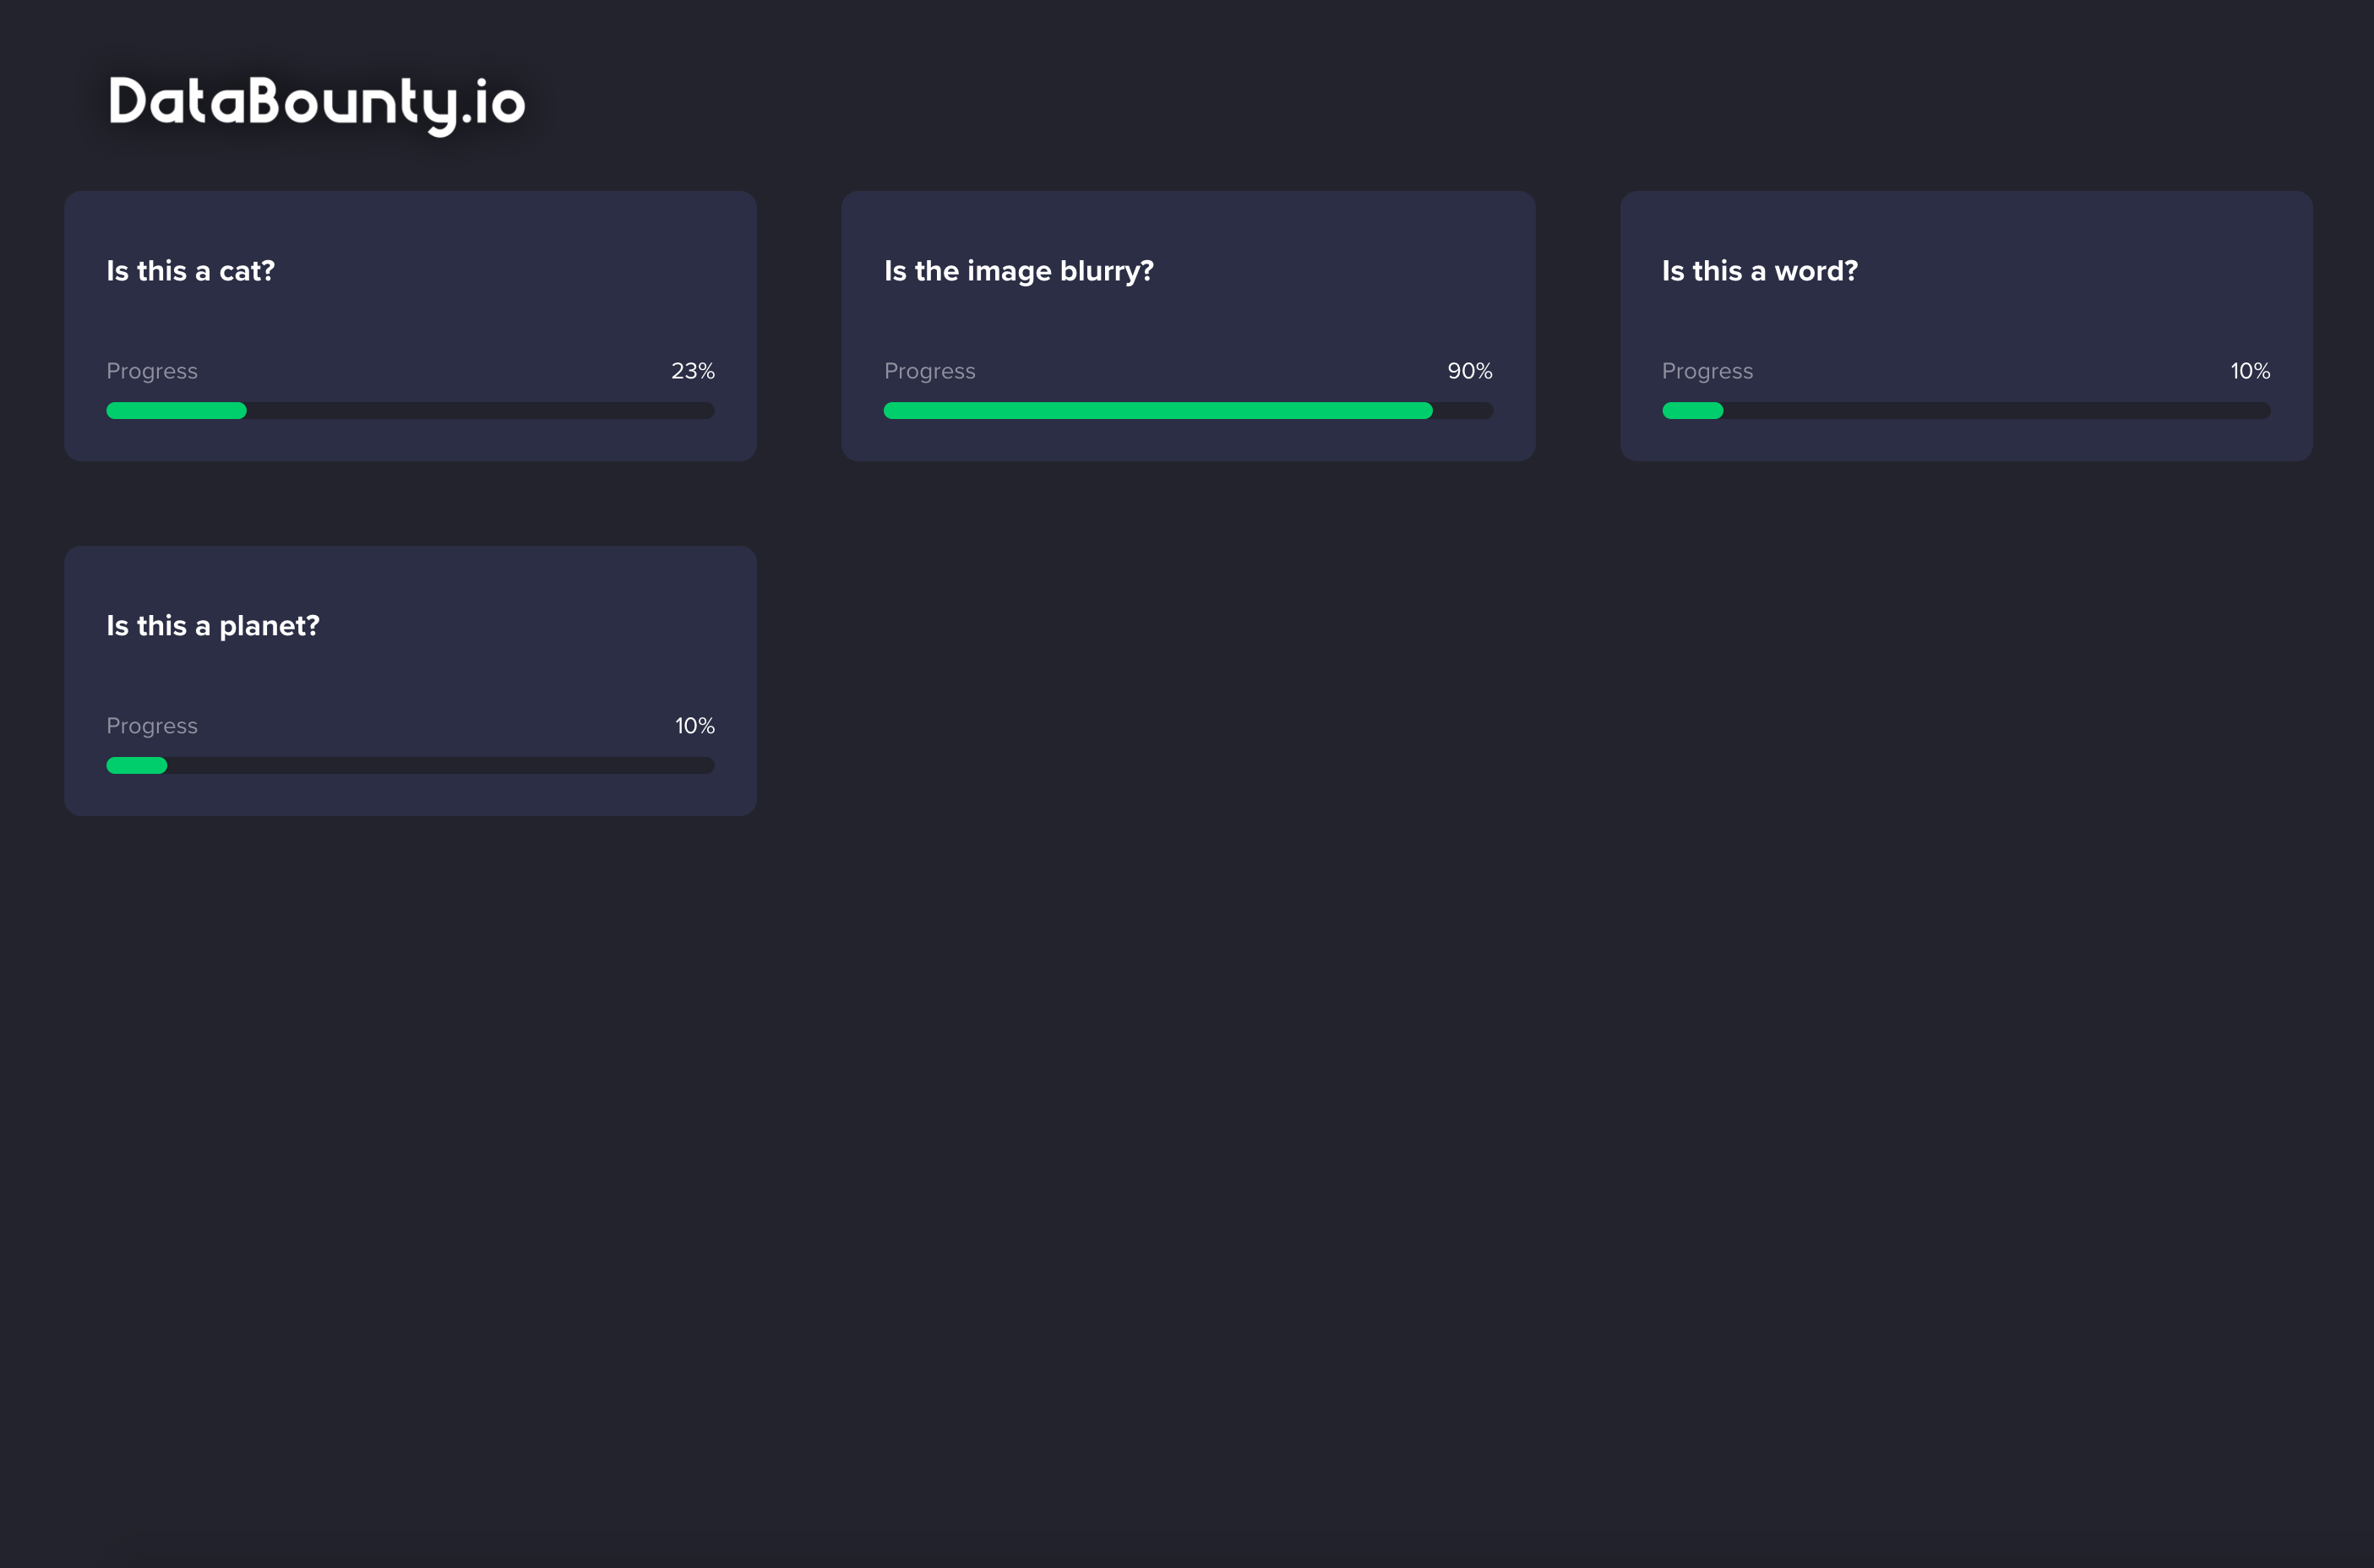Click the 'Is this a cat?' title

tap(190, 271)
